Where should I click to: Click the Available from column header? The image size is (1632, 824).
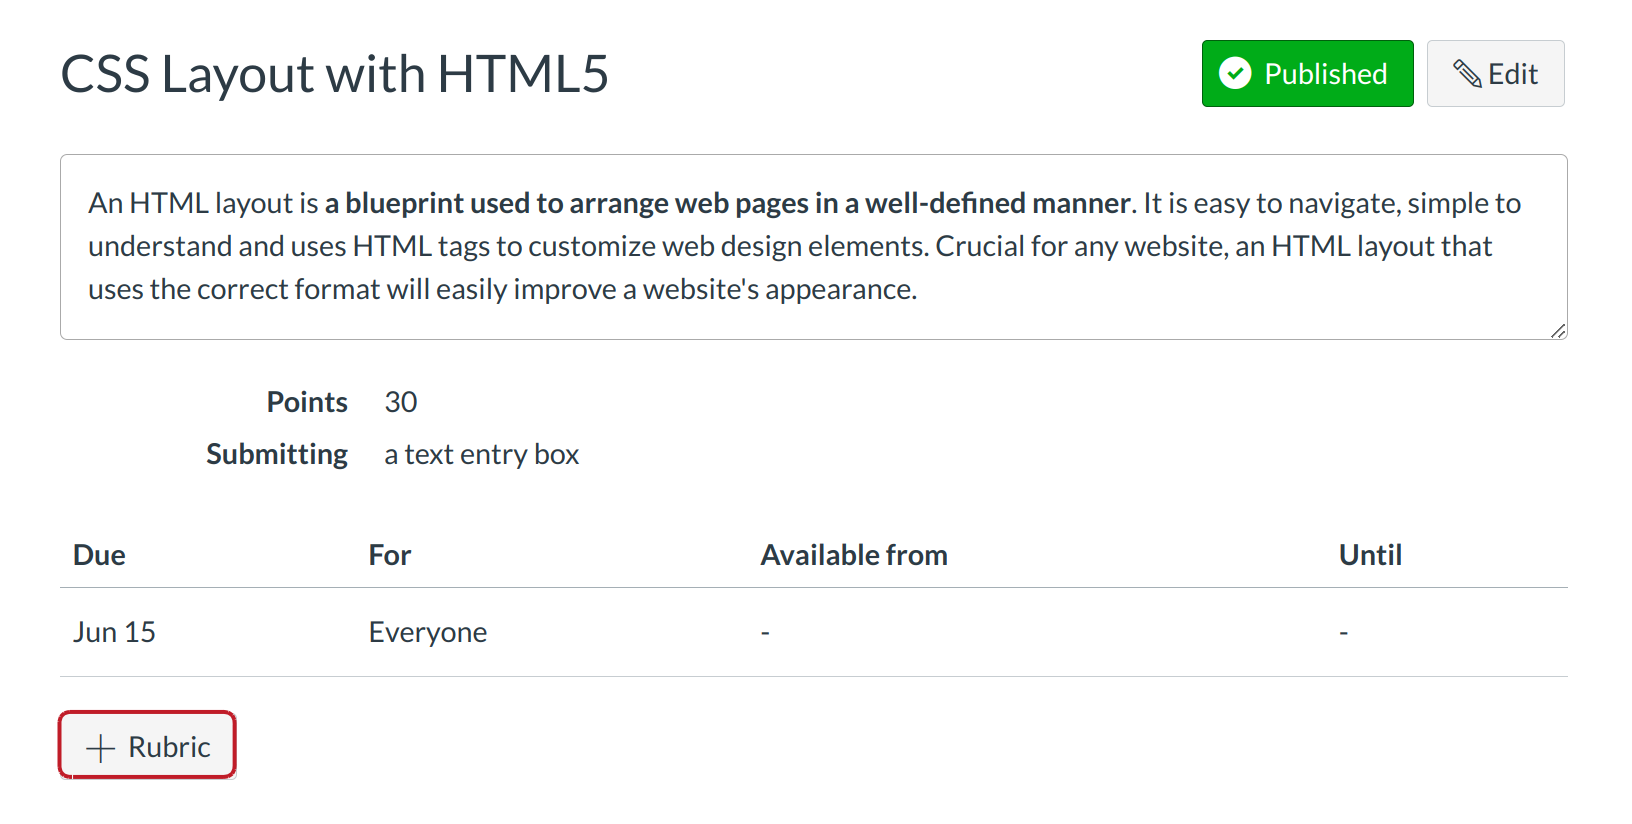(854, 555)
